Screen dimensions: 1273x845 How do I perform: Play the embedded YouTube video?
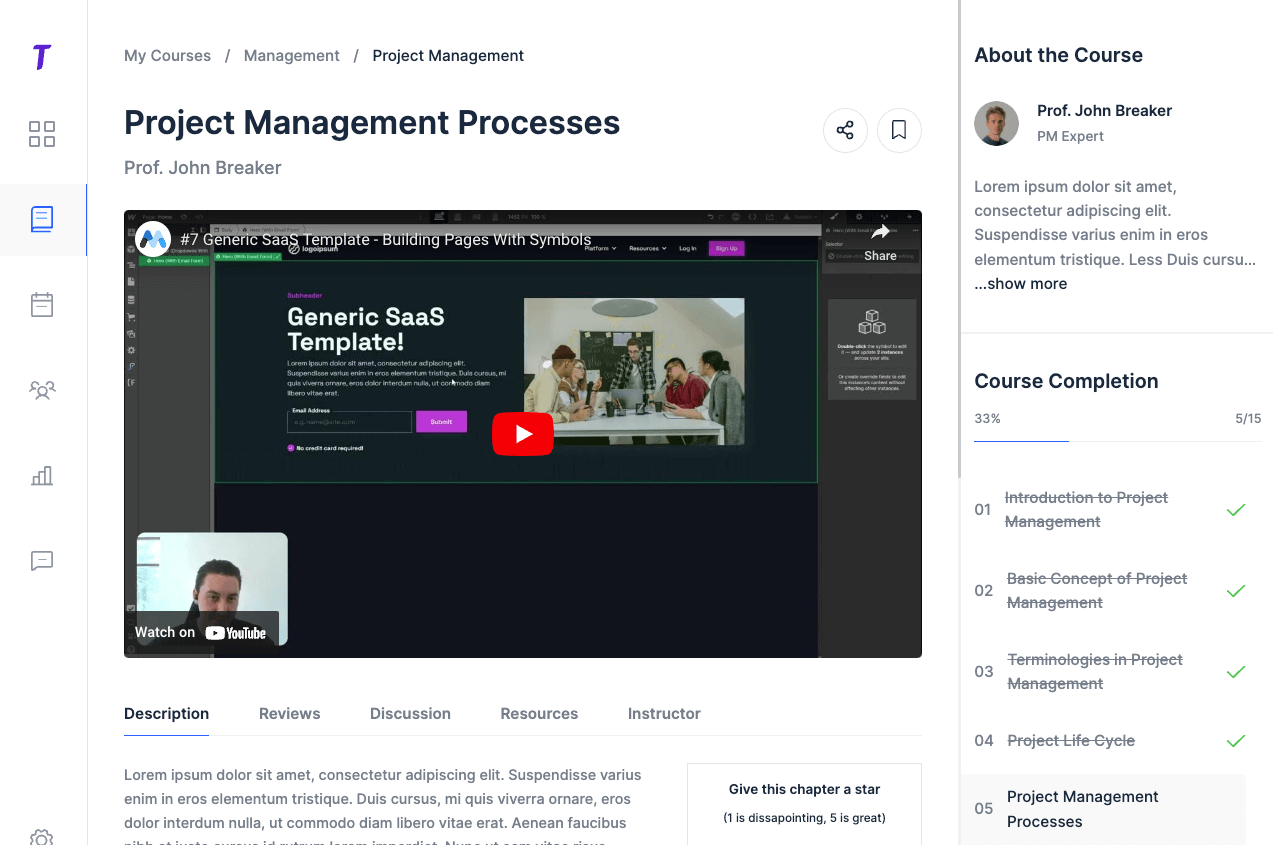click(x=522, y=433)
